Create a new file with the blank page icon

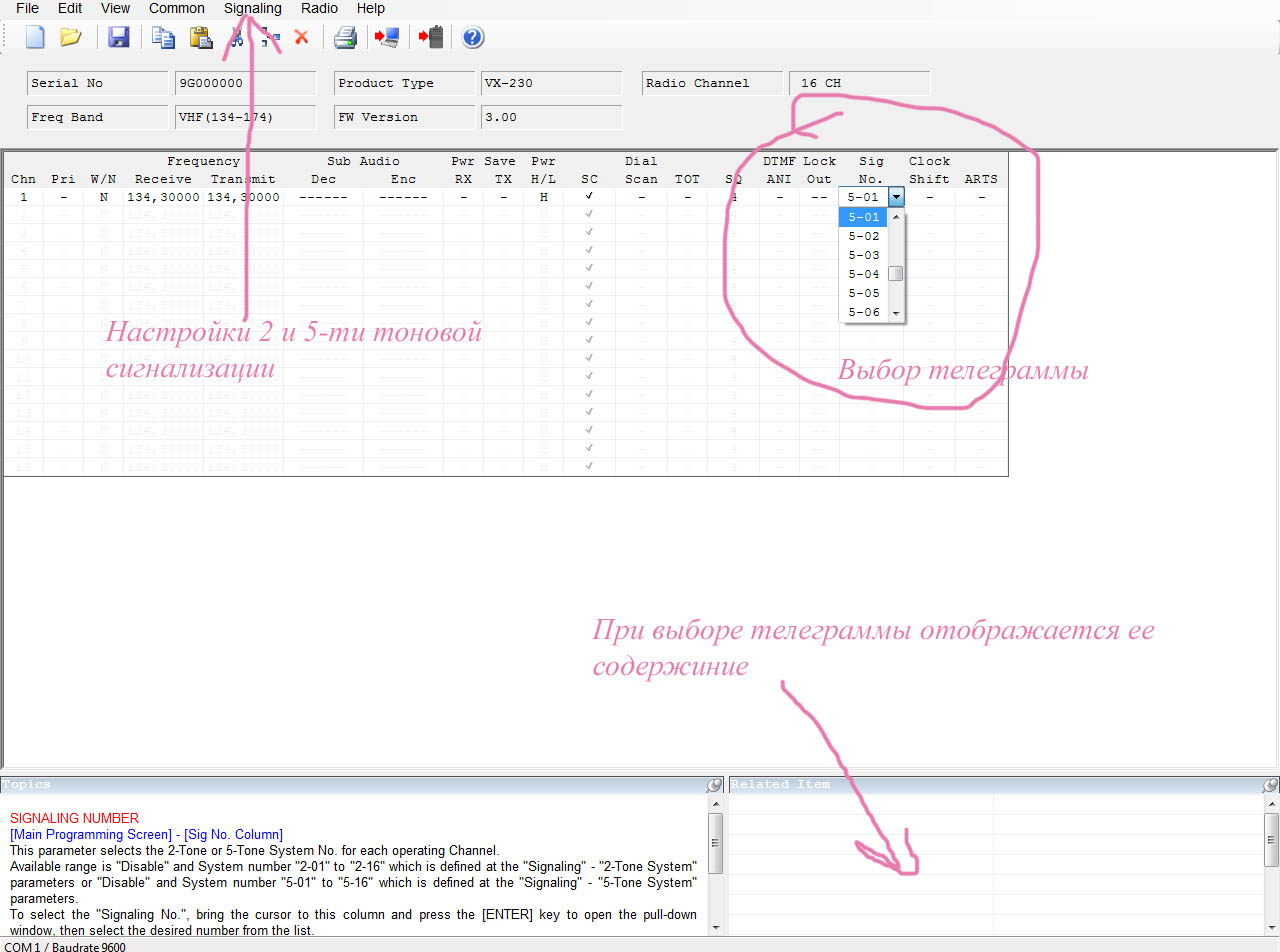[36, 38]
